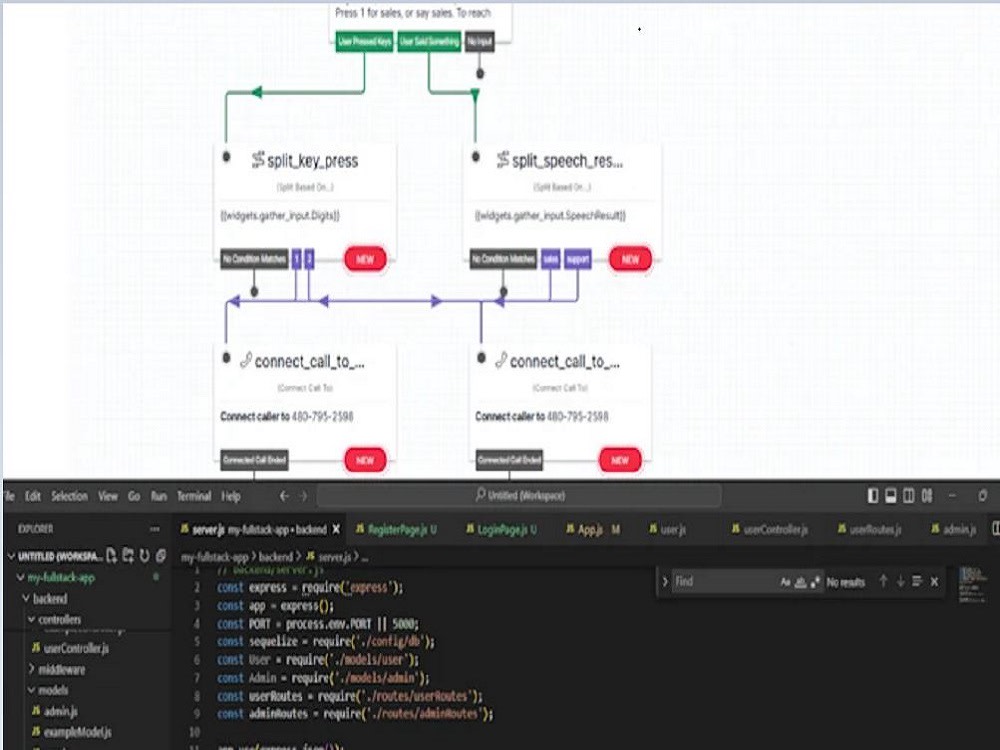Switch to App.js tab
Image resolution: width=1000 pixels, height=750 pixels.
(x=593, y=529)
